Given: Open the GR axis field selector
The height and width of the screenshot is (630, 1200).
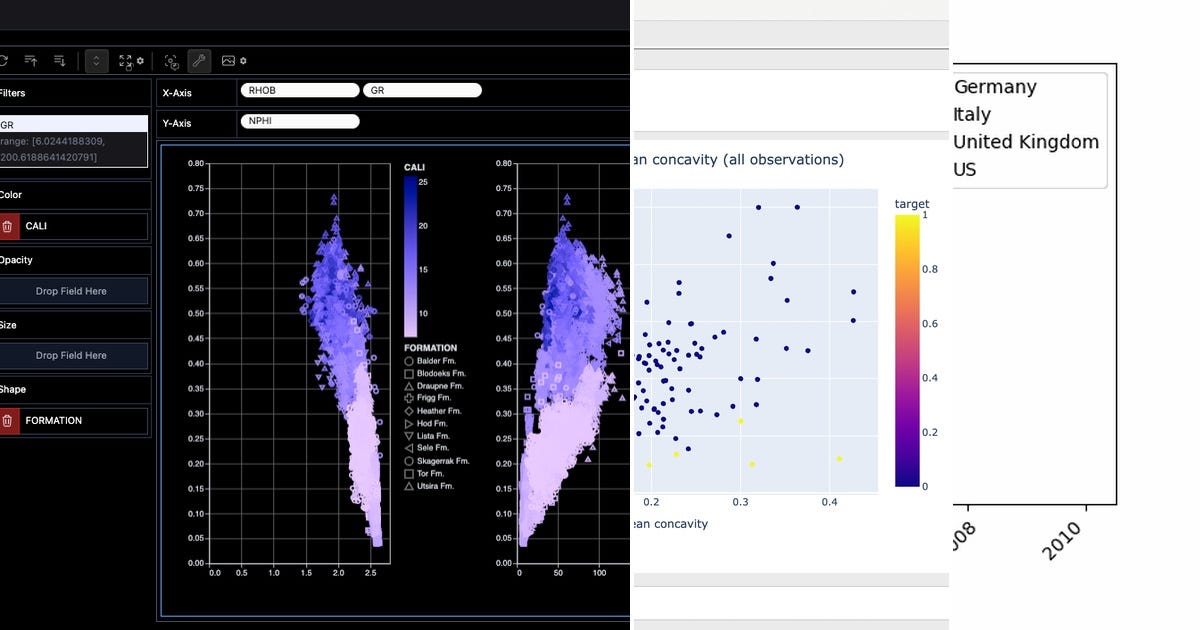Looking at the screenshot, I should (421, 89).
